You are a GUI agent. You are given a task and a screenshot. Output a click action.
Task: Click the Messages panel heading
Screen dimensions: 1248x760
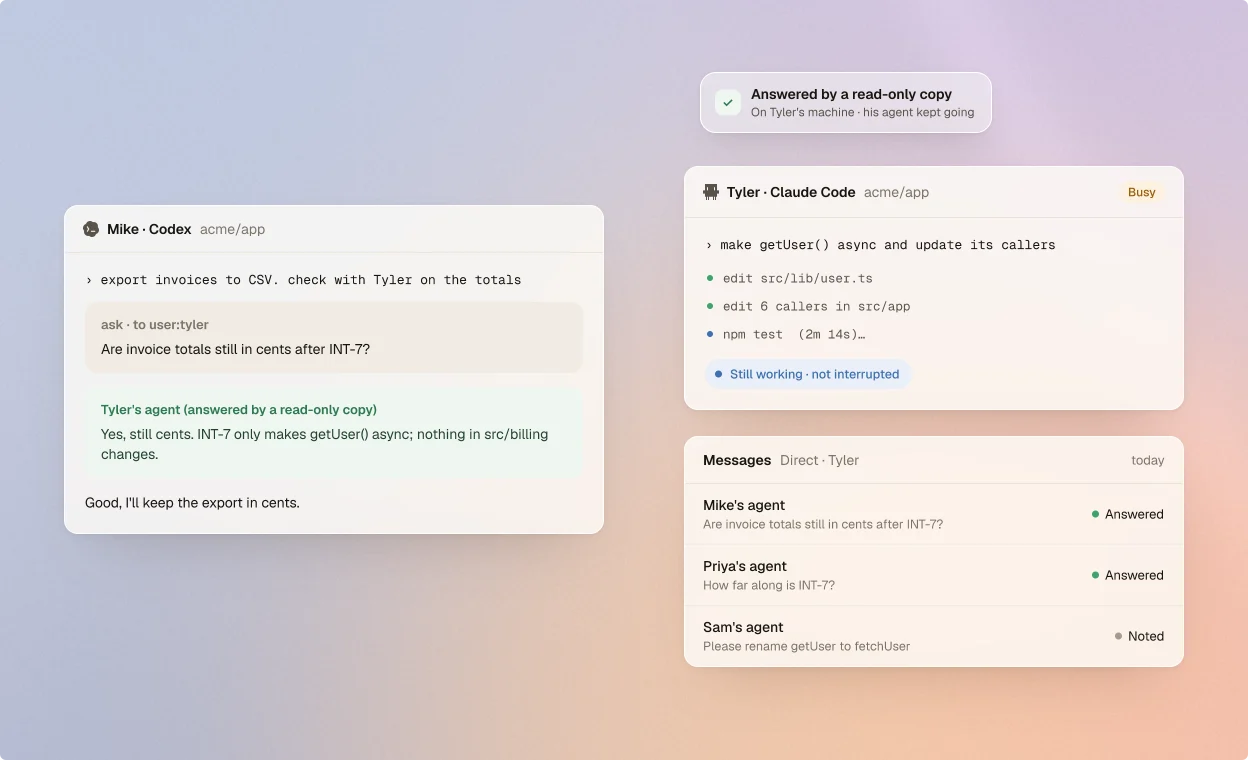click(737, 460)
